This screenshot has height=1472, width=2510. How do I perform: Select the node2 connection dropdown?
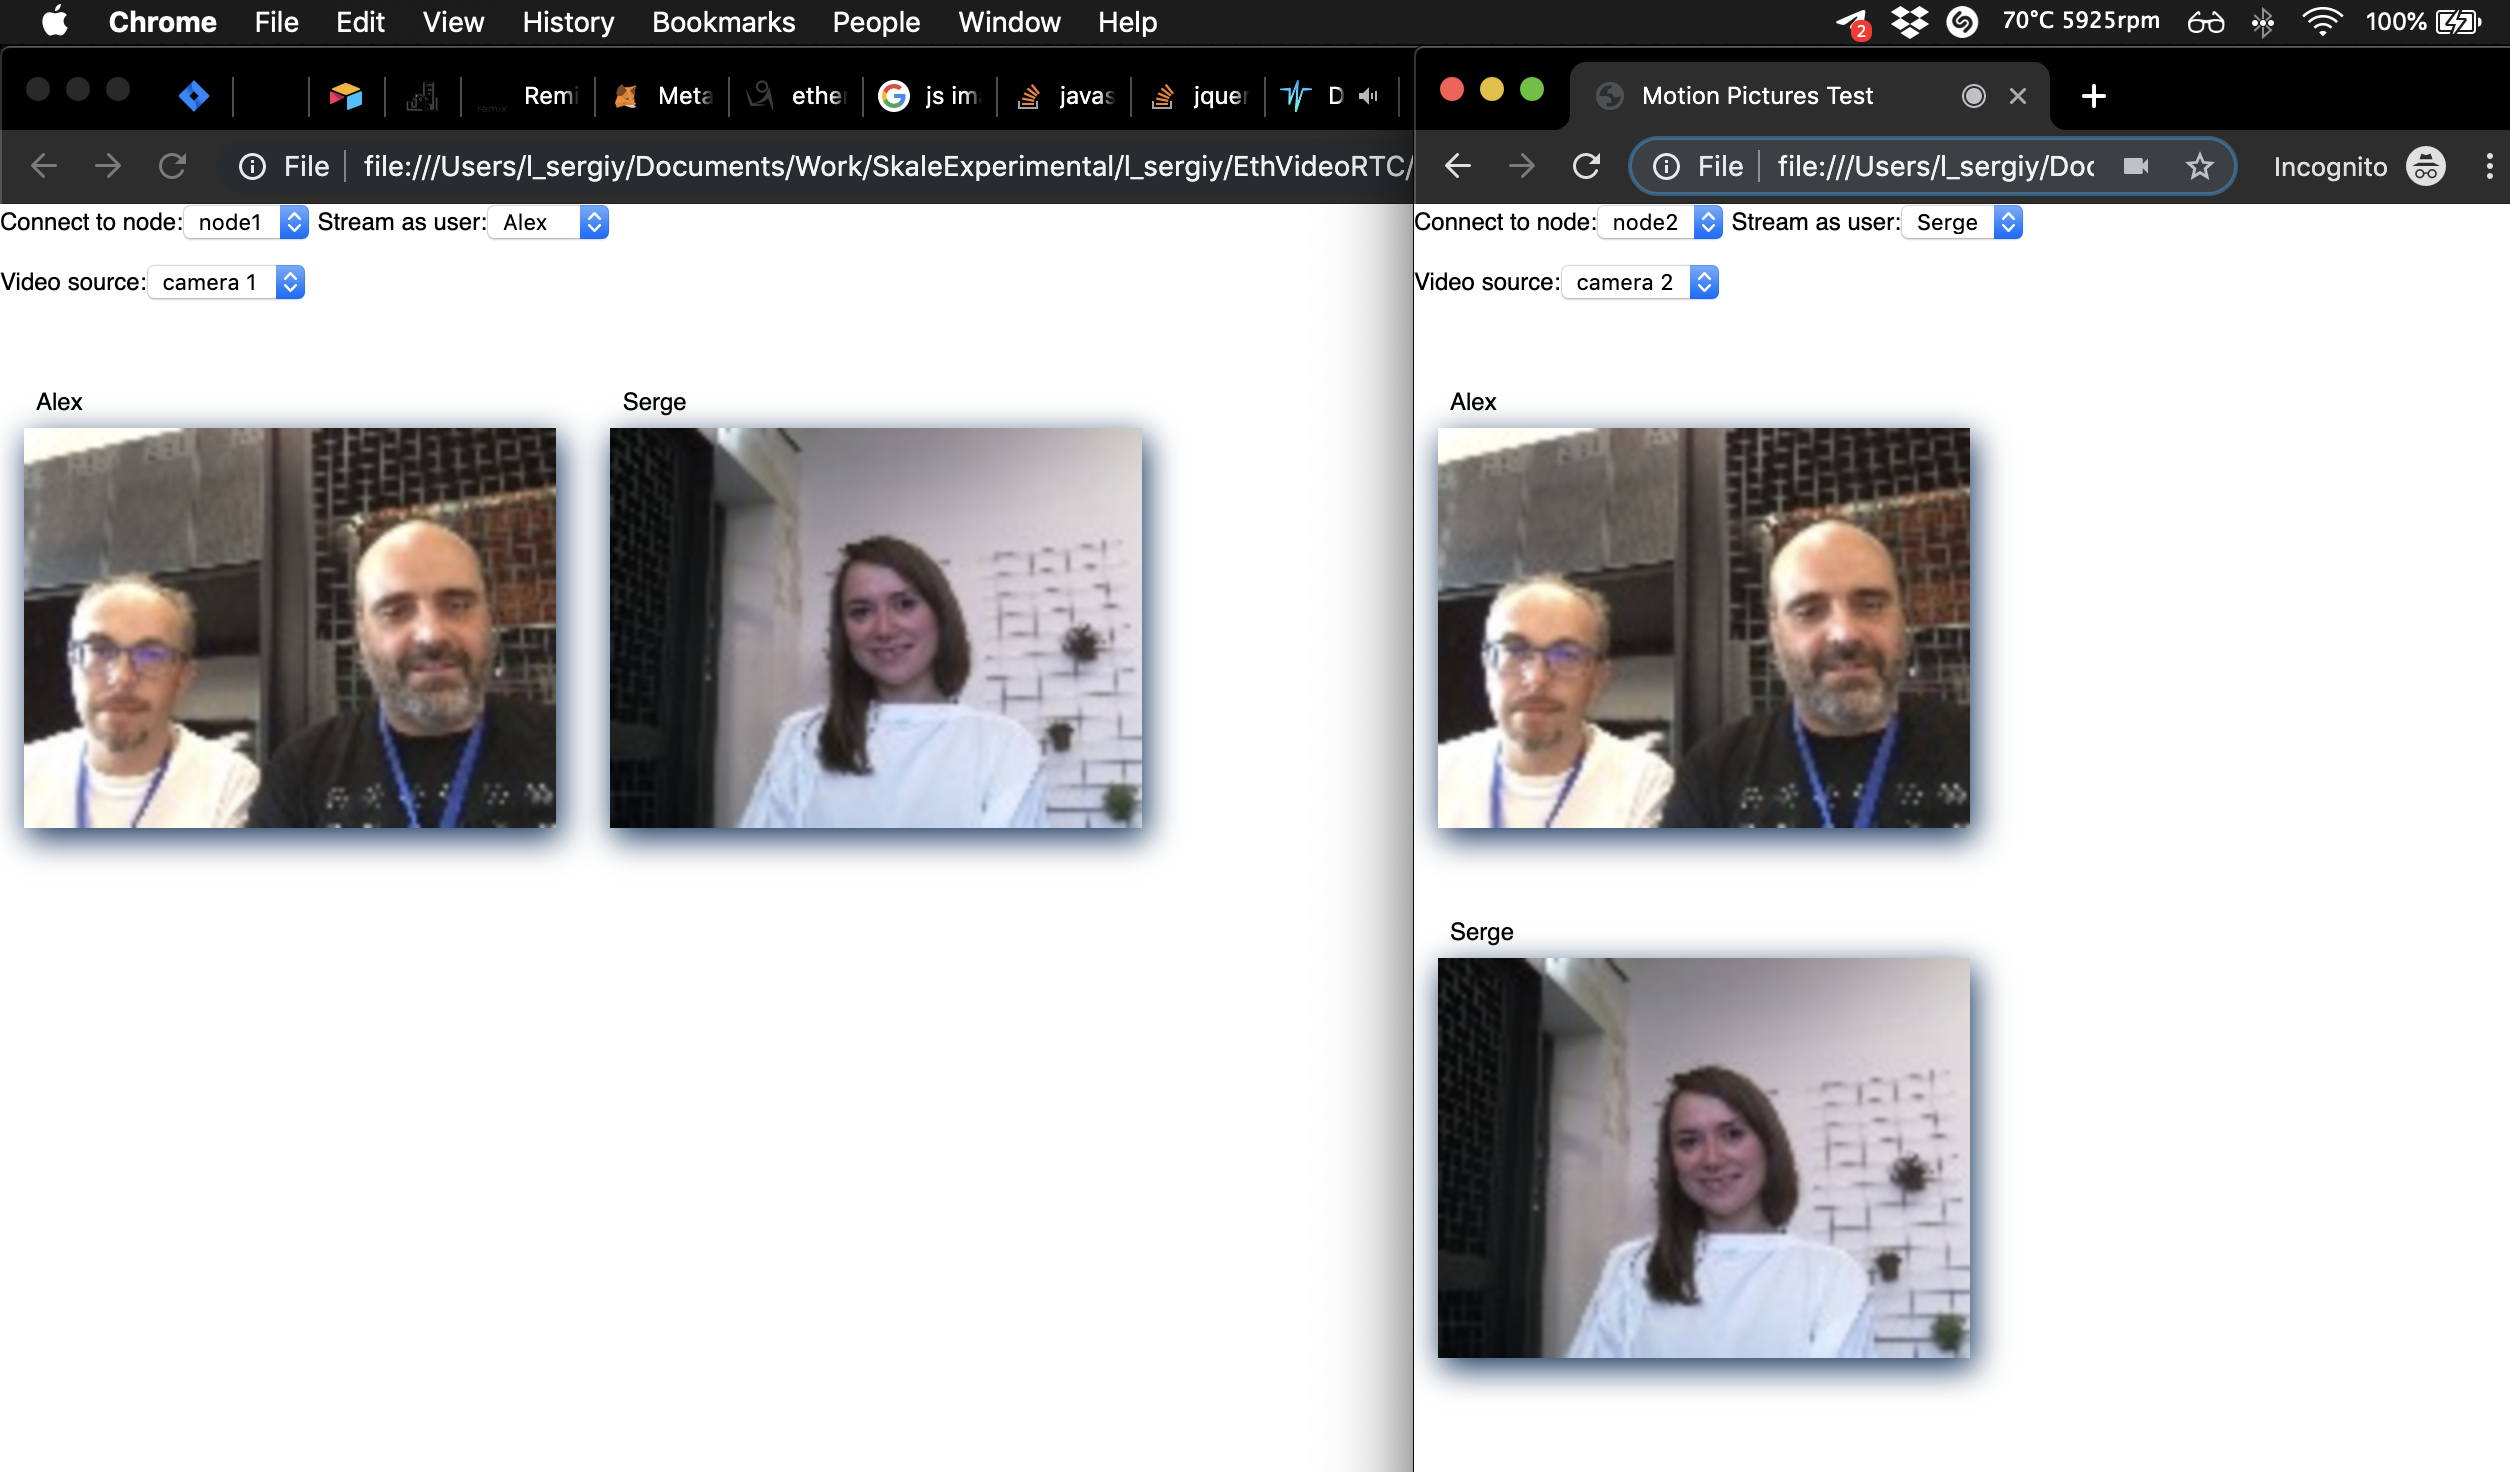pos(1660,222)
